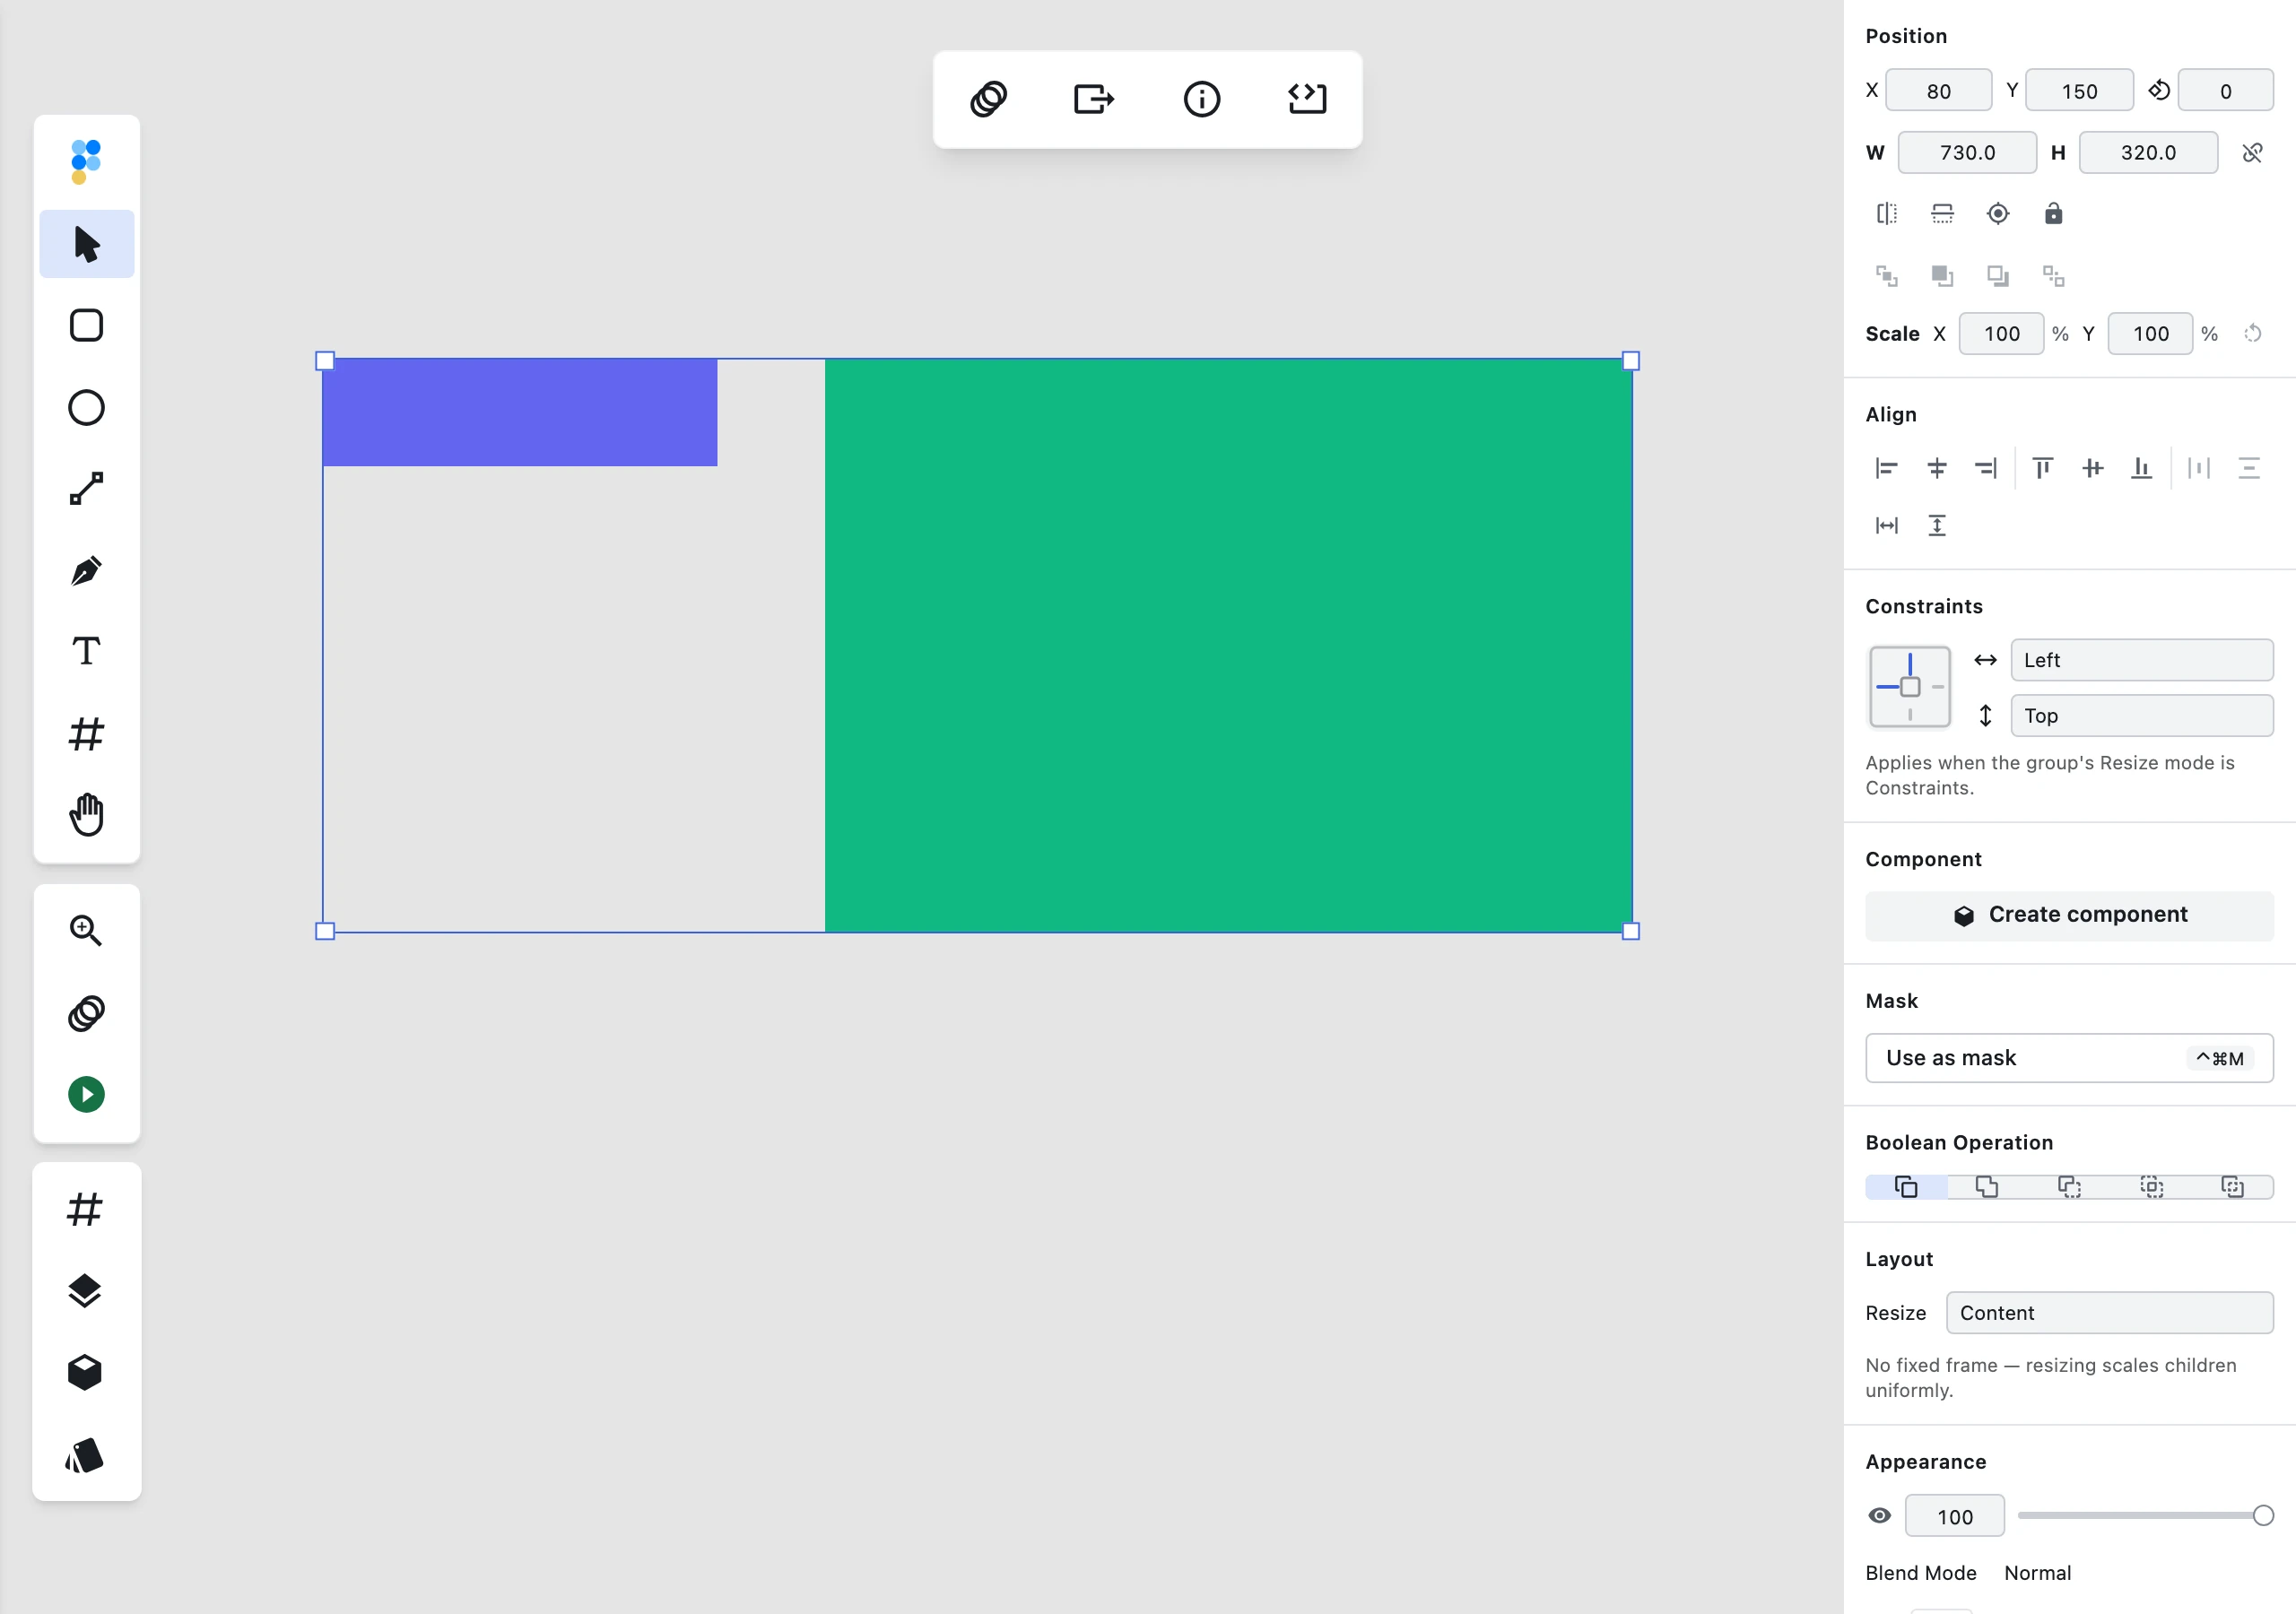Open vertical constraint dropdown showing Top
The width and height of the screenshot is (2296, 1614).
(x=2142, y=716)
